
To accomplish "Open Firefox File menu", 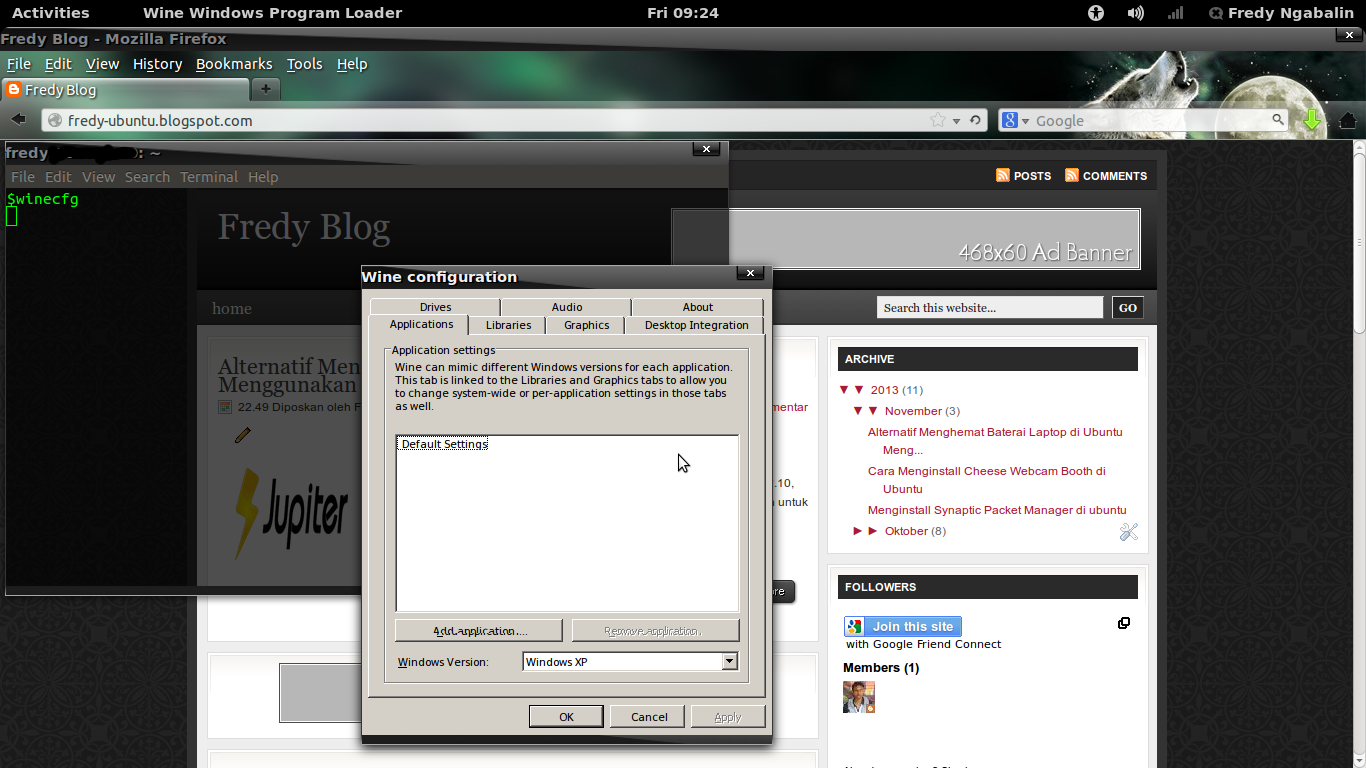I will pyautogui.click(x=19, y=64).
